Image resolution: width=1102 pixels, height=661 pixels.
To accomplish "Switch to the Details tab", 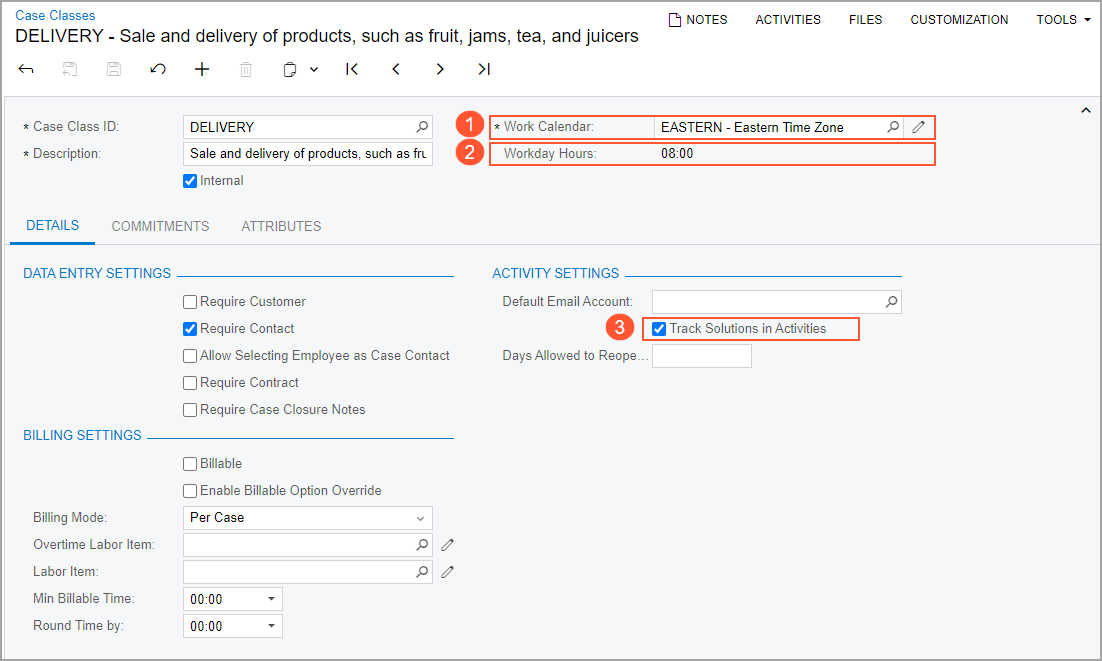I will coord(53,225).
